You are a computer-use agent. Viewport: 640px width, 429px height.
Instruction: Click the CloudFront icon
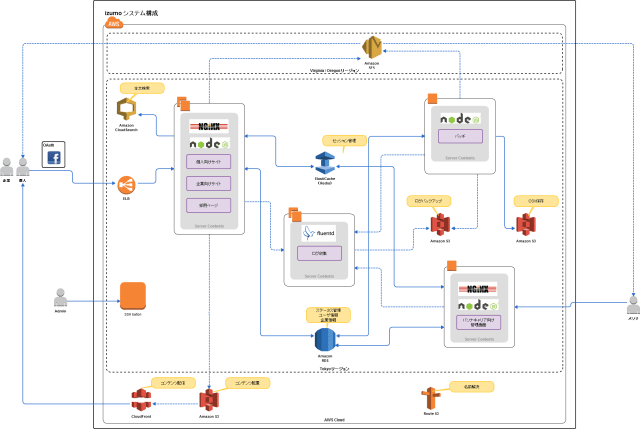tap(142, 400)
